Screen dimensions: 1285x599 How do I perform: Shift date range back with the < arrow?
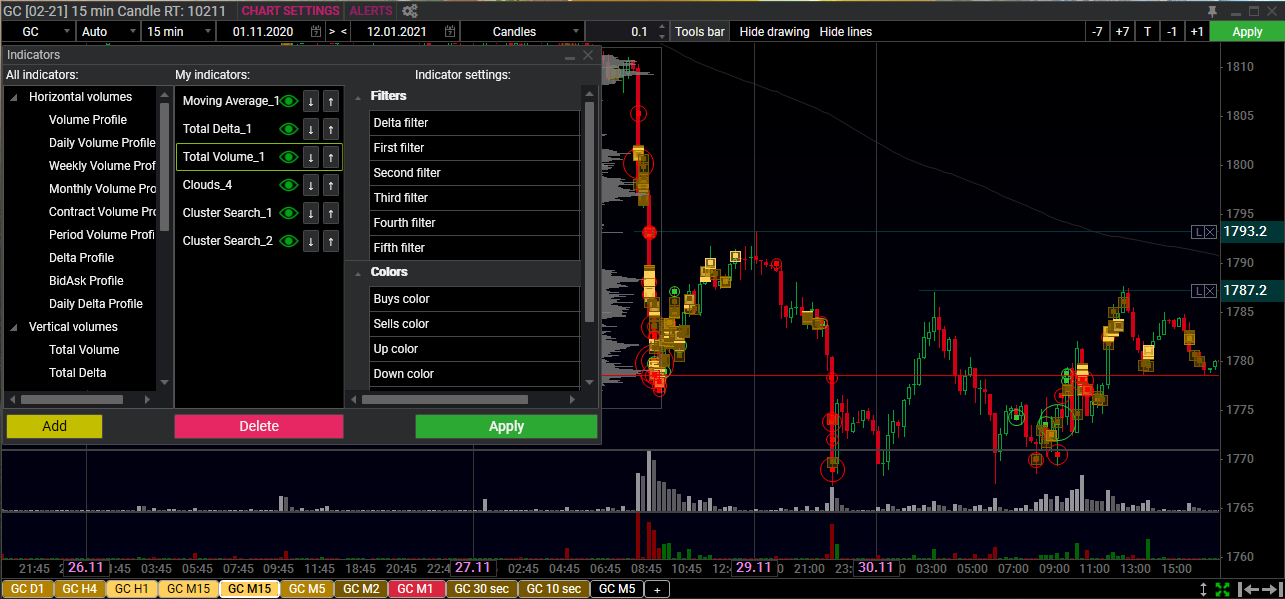[x=344, y=31]
